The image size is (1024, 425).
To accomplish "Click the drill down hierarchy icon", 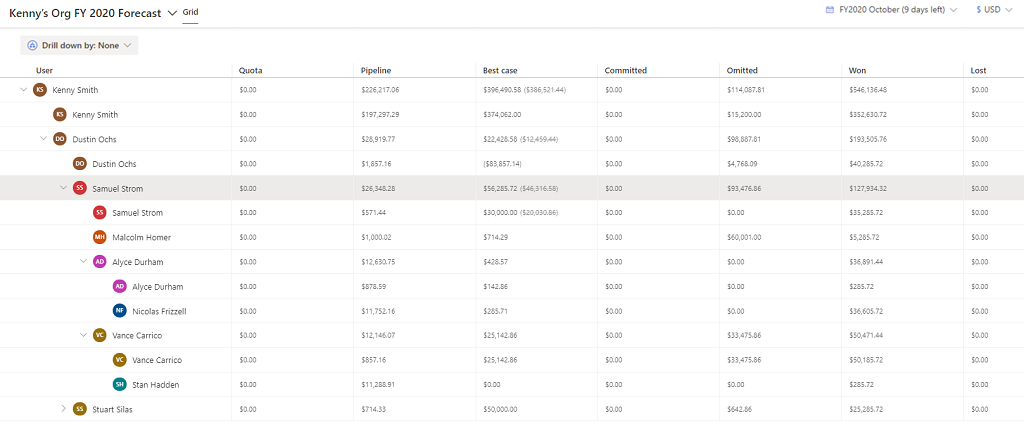I will pyautogui.click(x=32, y=45).
